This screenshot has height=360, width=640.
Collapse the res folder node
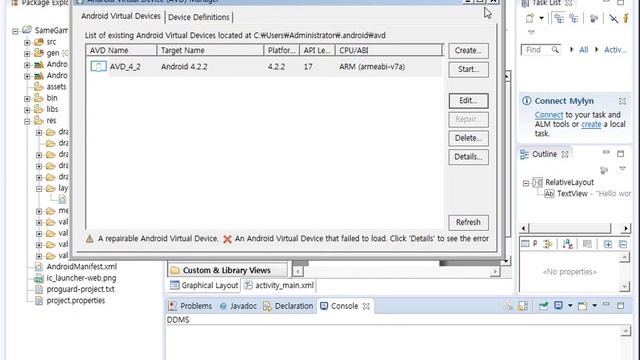pos(27,121)
